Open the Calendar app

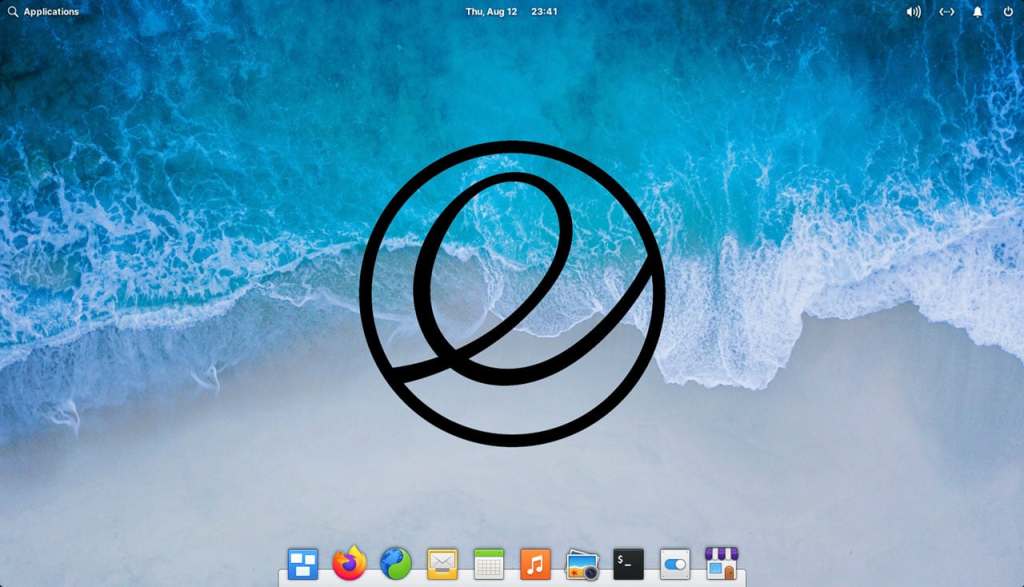[488, 565]
